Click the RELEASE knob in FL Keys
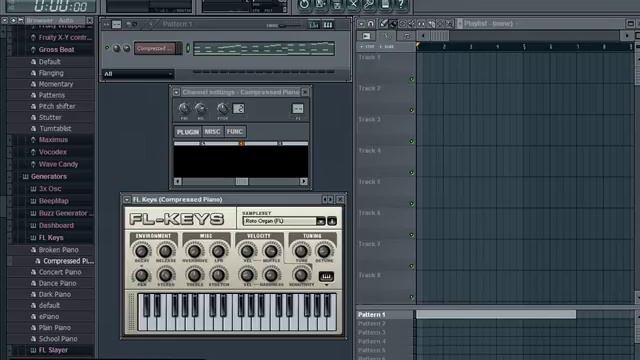 pyautogui.click(x=165, y=251)
